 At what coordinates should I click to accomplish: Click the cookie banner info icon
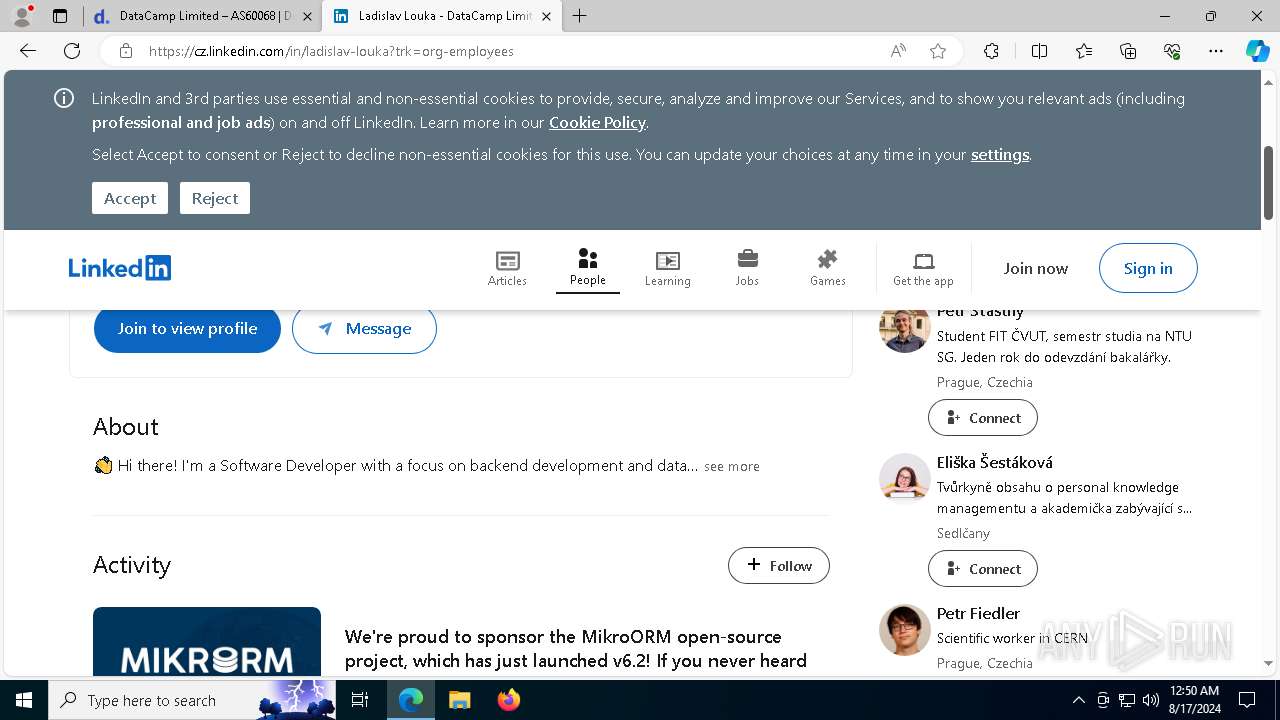click(64, 98)
